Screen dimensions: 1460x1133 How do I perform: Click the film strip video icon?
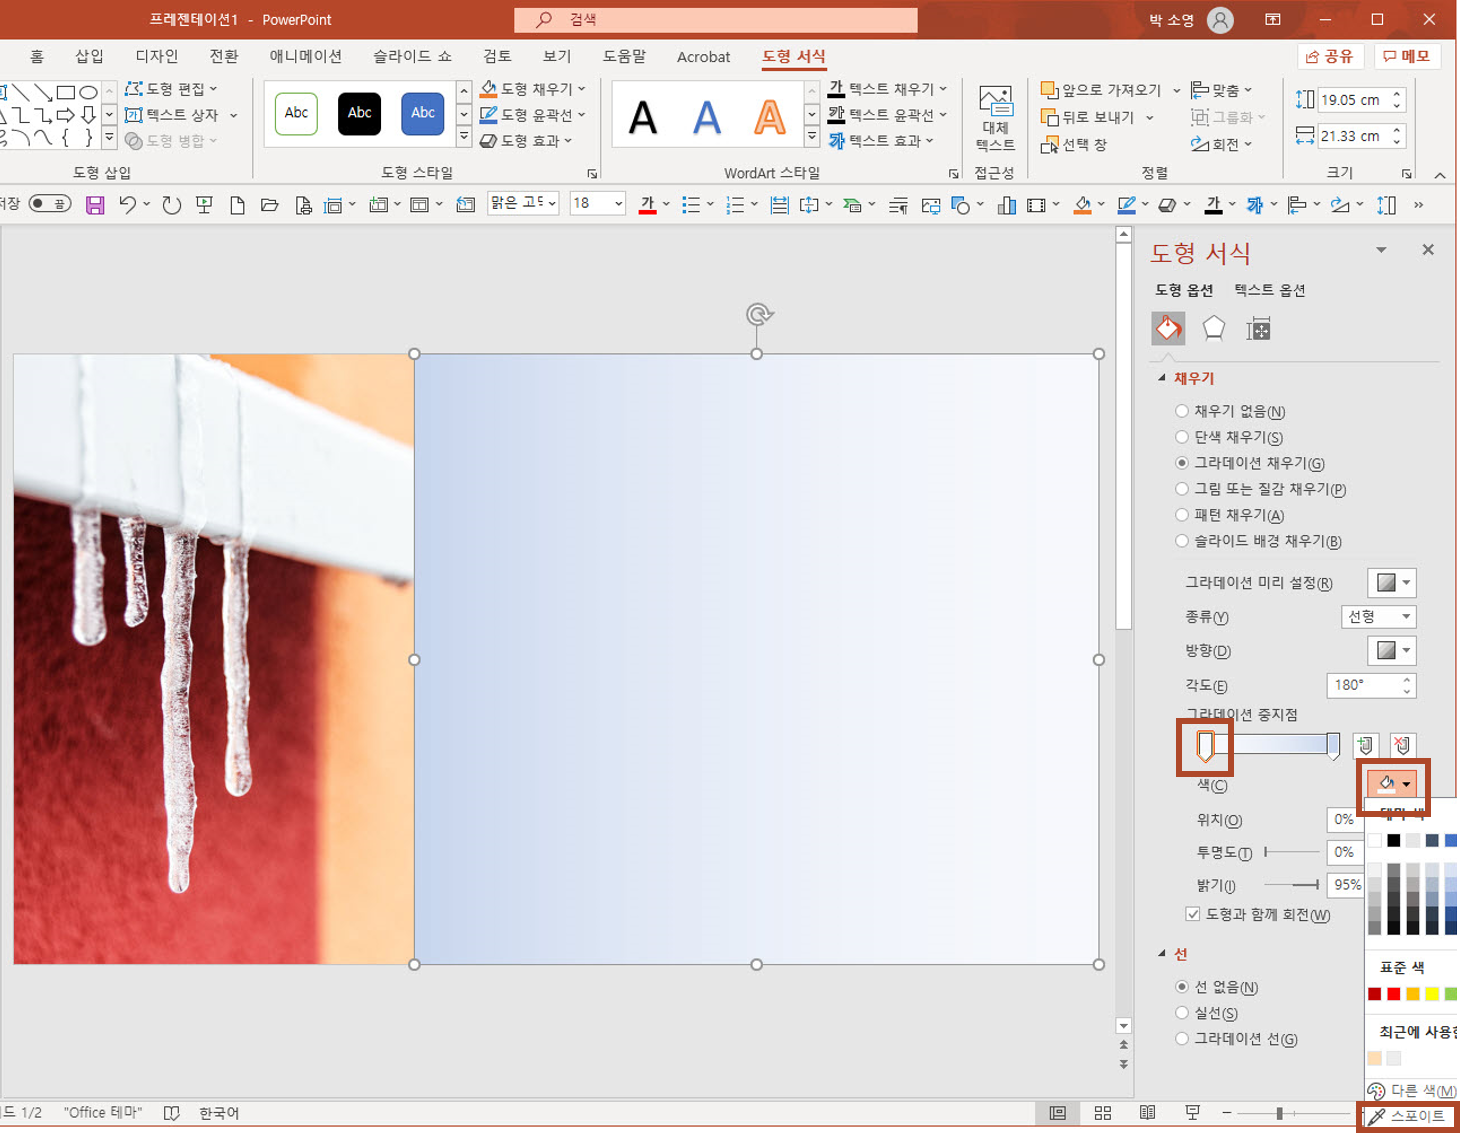[1037, 205]
